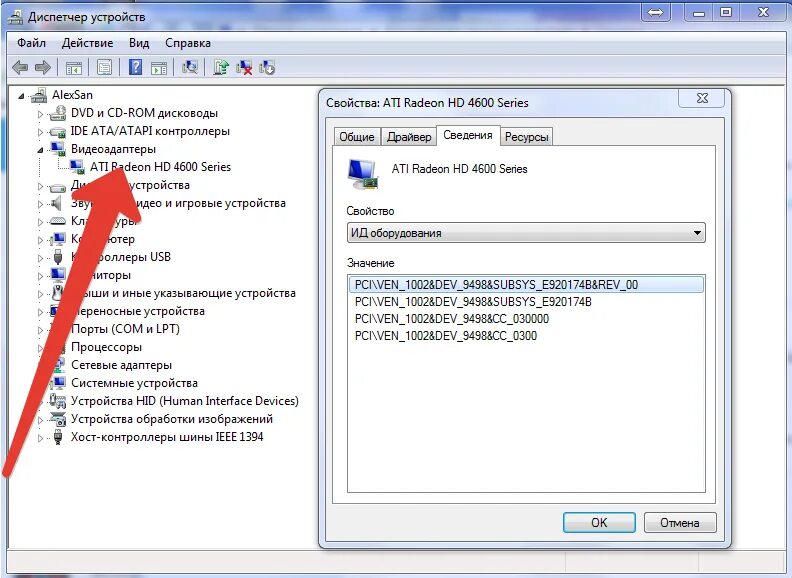Screen dimensions: 792x578
Task: Open the Действие menu
Action: (87, 43)
